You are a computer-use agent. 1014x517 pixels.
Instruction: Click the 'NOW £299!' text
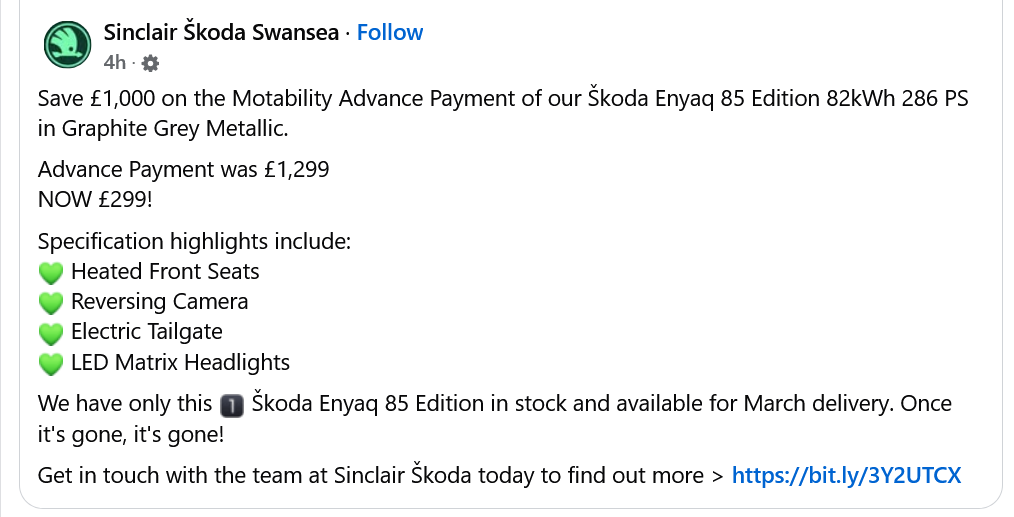click(95, 199)
